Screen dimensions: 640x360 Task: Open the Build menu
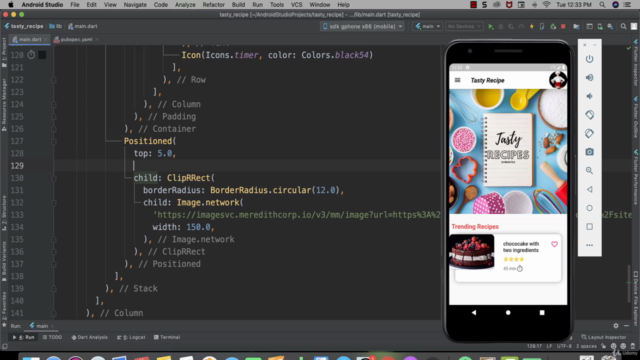pyautogui.click(x=238, y=5)
